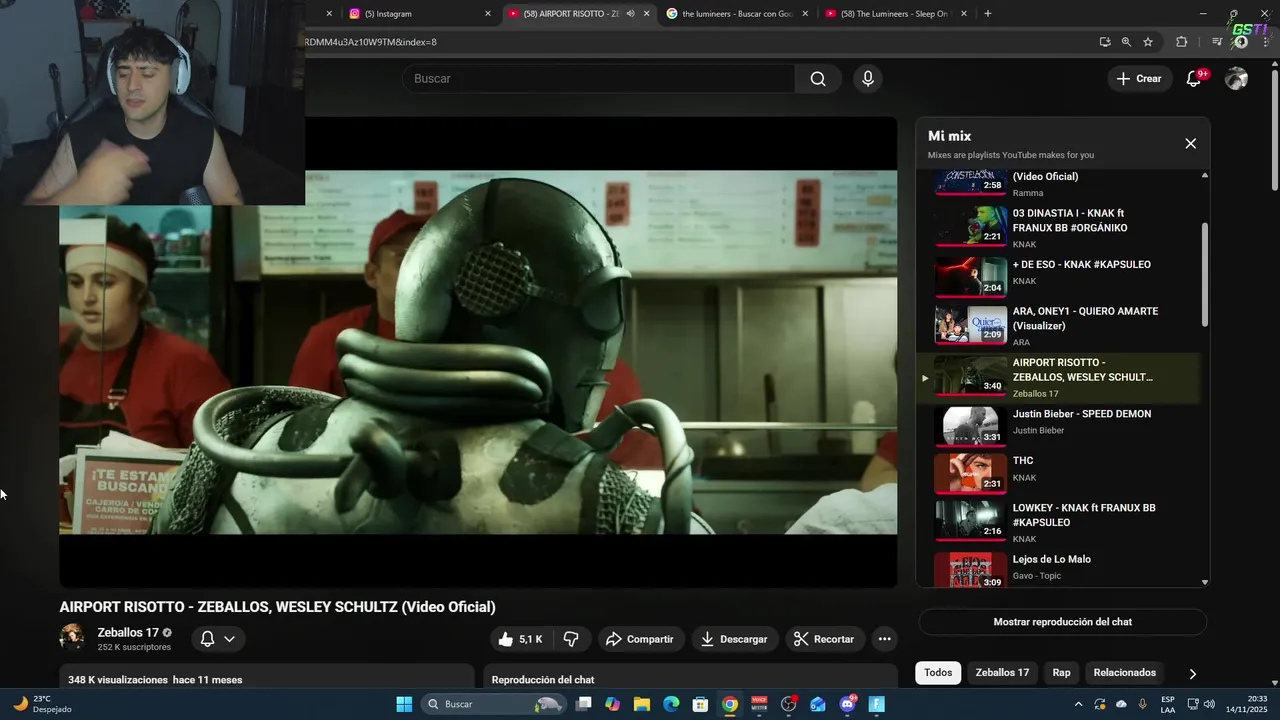Play Lejos de Lo Malo thumbnail
Viewport: 1280px width, 720px height.
point(971,569)
